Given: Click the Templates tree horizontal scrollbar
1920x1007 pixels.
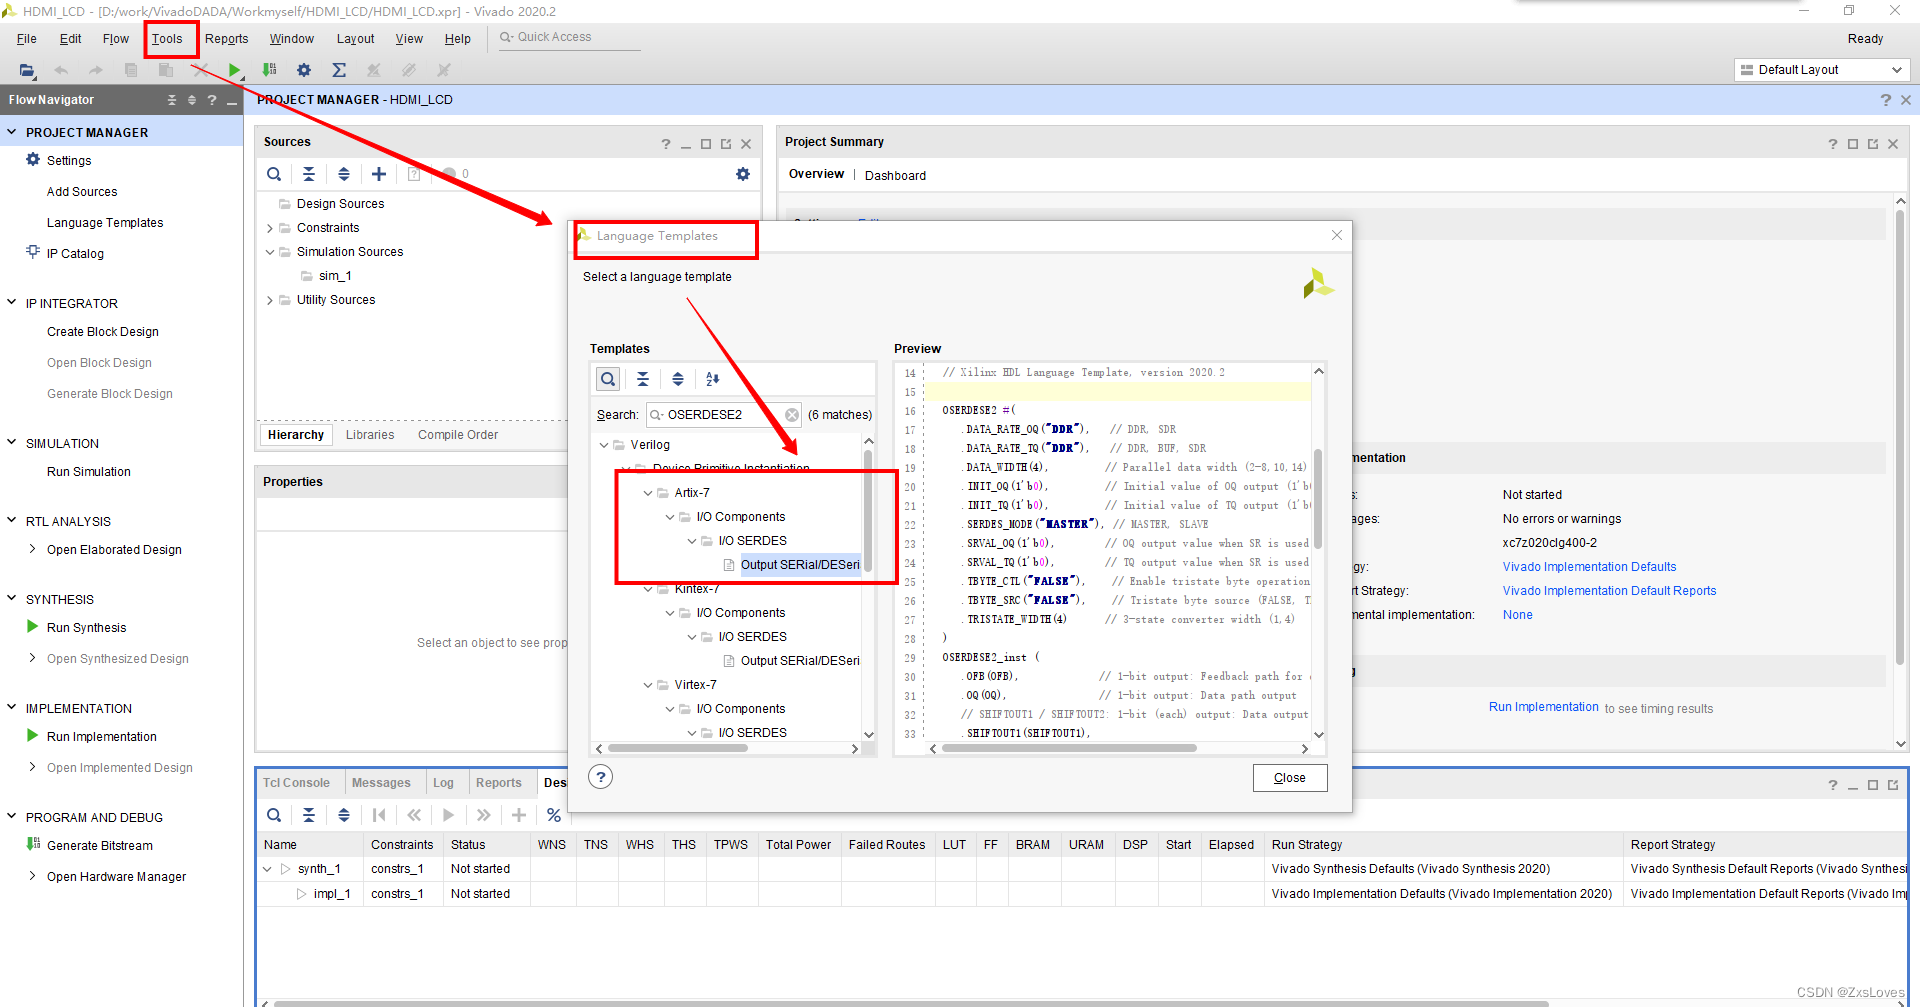Looking at the screenshot, I should click(x=678, y=748).
